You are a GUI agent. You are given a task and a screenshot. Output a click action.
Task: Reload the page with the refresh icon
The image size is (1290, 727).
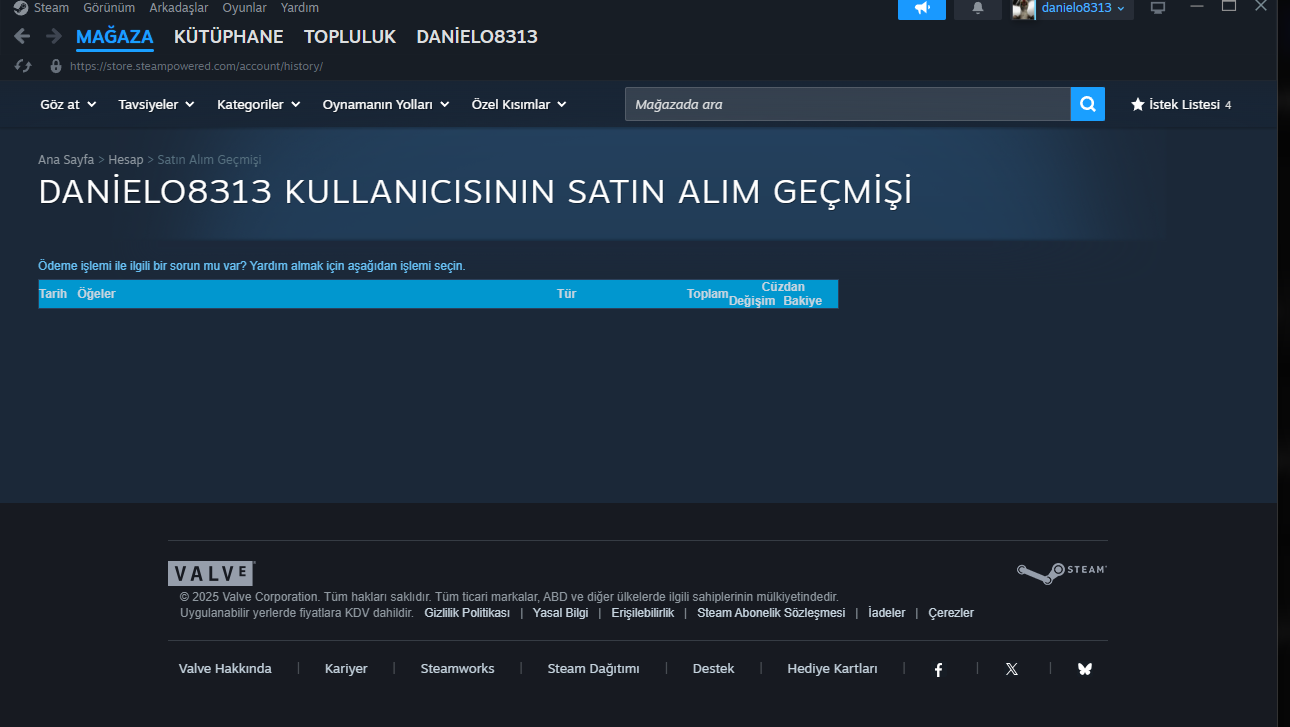(23, 66)
